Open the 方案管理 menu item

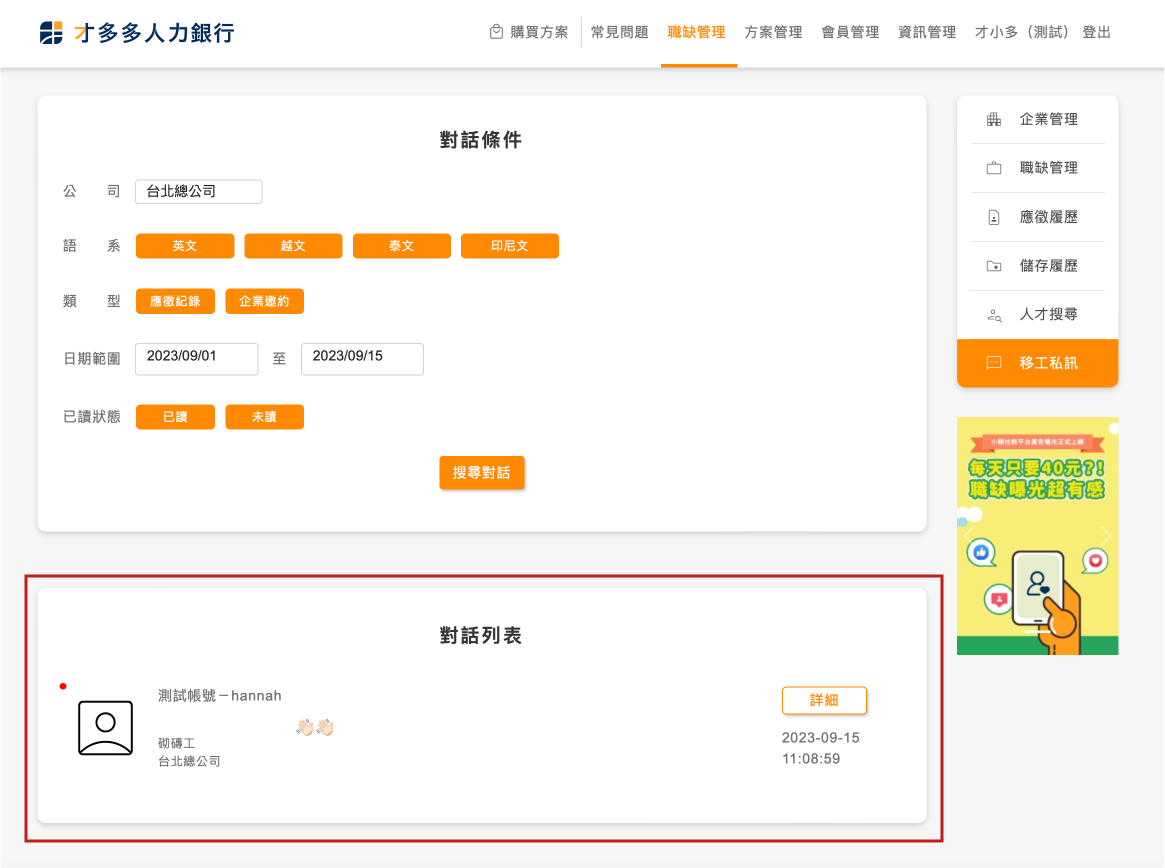773,32
